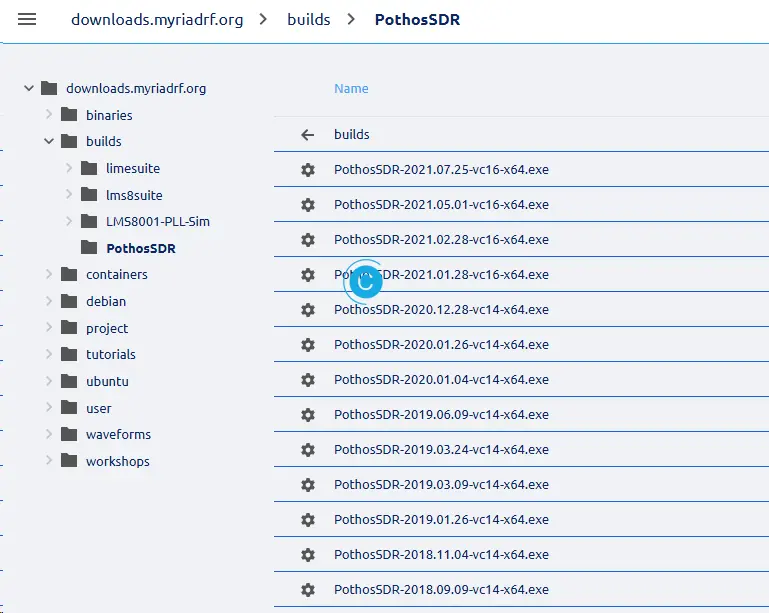Click gear icon for PothosSDR-2019.06.09

pos(308,415)
